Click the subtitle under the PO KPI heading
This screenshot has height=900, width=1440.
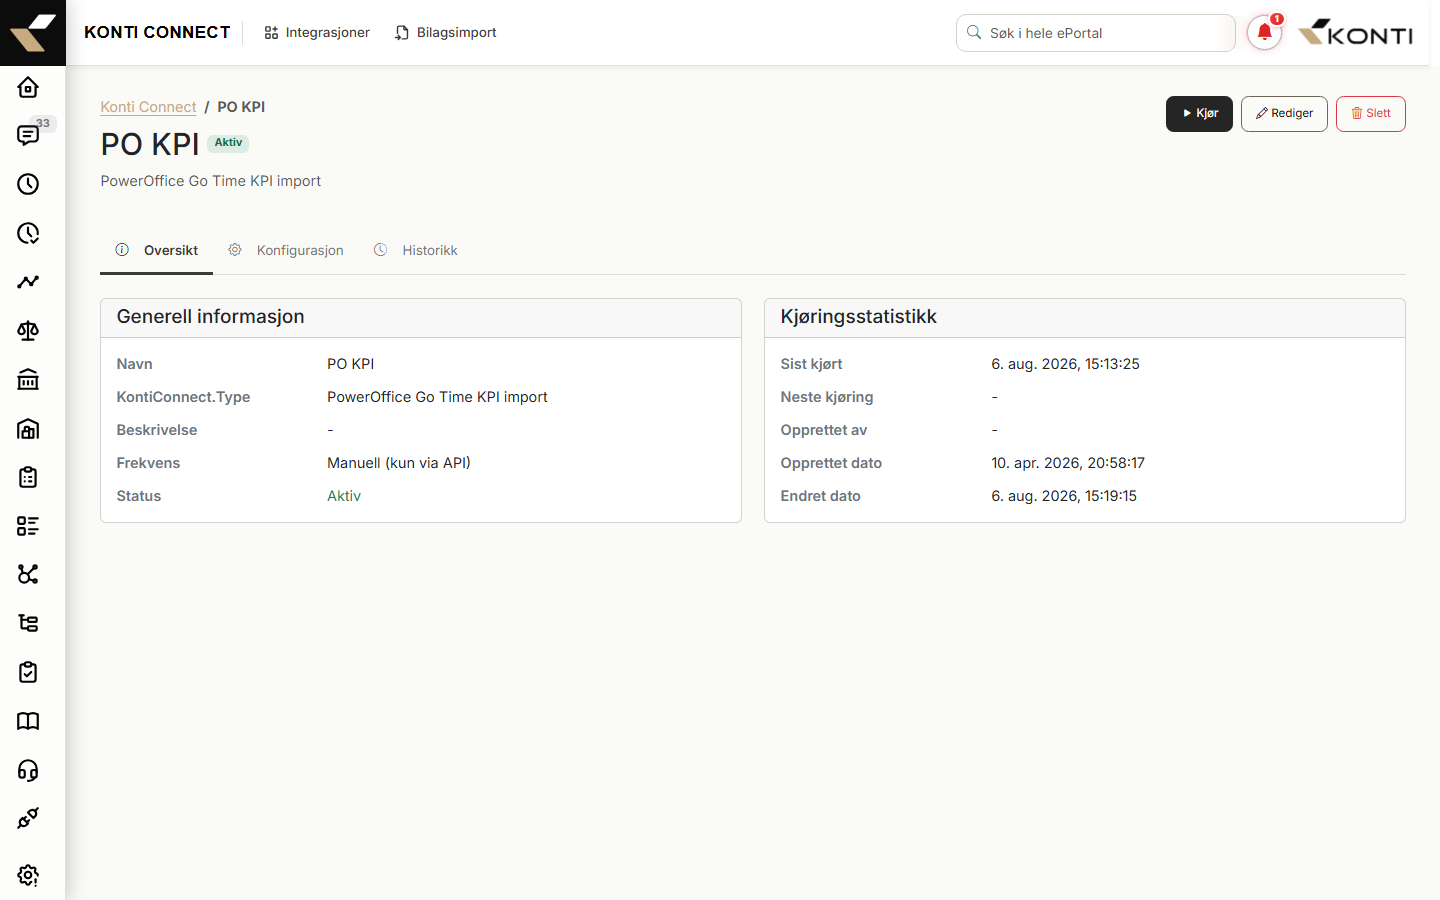click(211, 181)
